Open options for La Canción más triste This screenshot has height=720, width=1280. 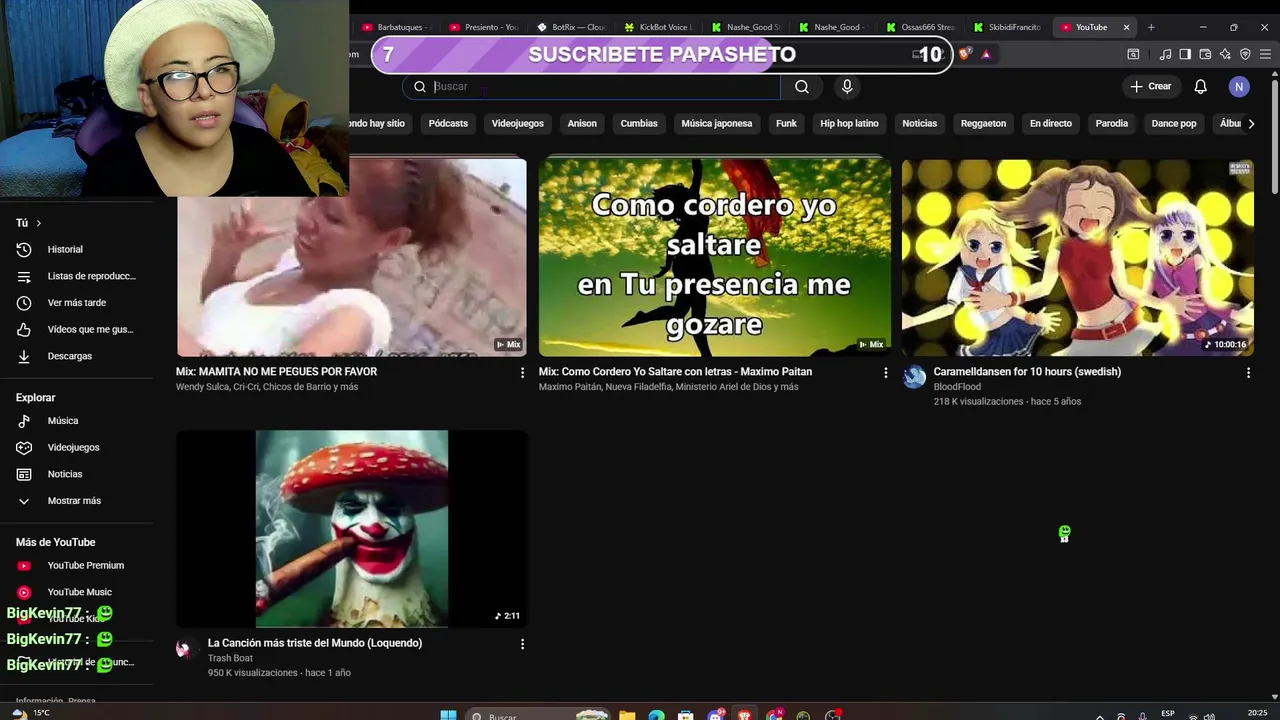522,644
